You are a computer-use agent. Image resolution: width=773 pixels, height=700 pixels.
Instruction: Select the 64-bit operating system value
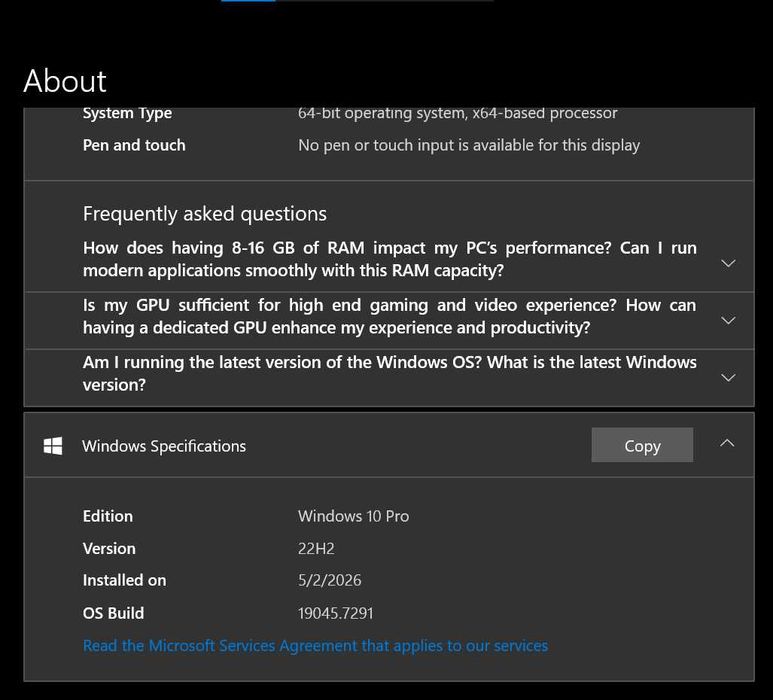pyautogui.click(x=457, y=113)
